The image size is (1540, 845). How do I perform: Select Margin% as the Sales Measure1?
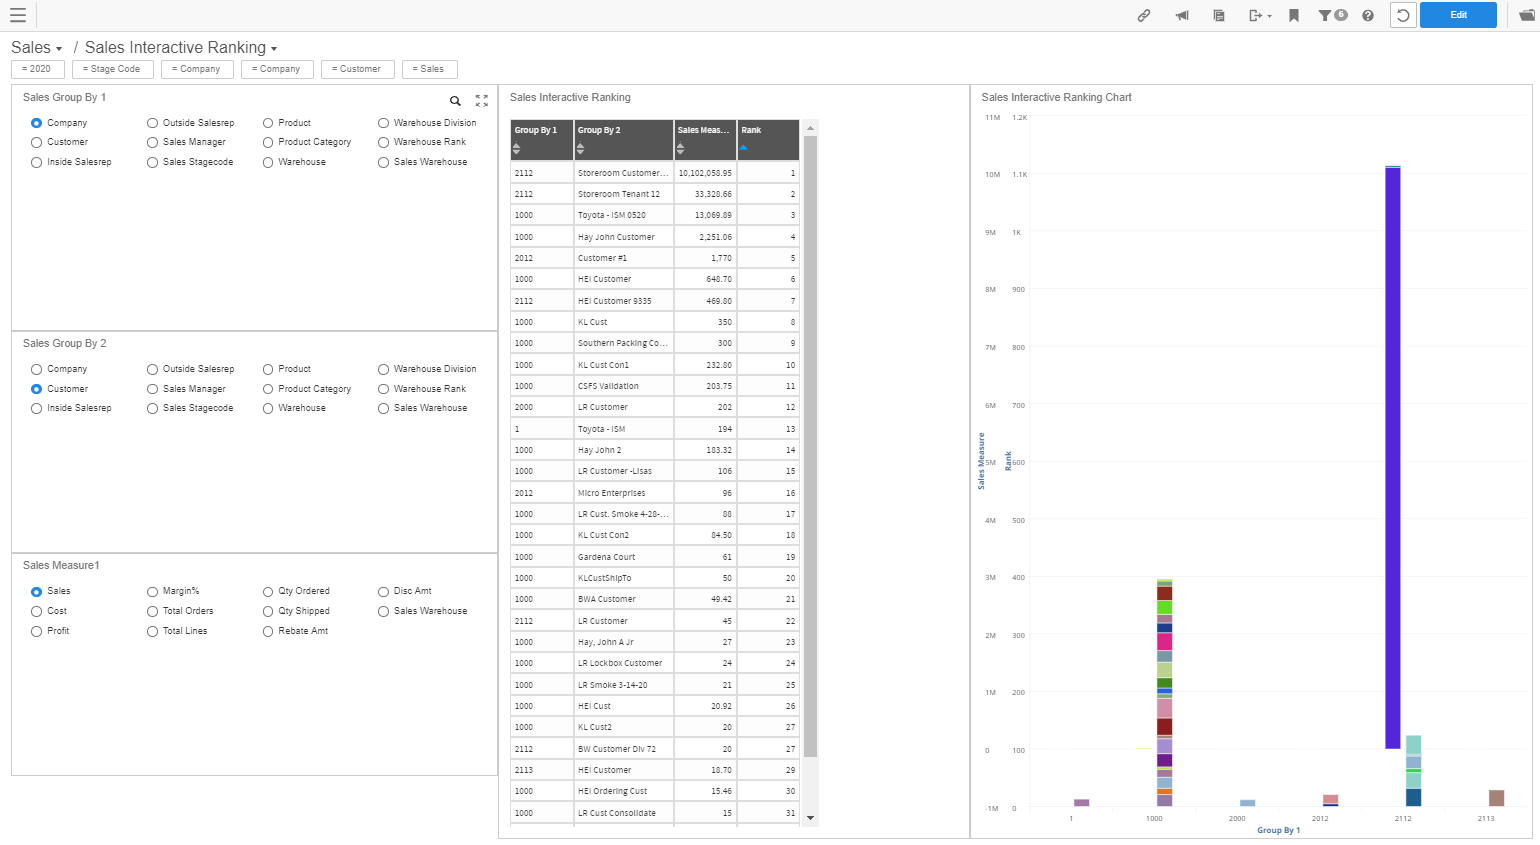coord(152,591)
